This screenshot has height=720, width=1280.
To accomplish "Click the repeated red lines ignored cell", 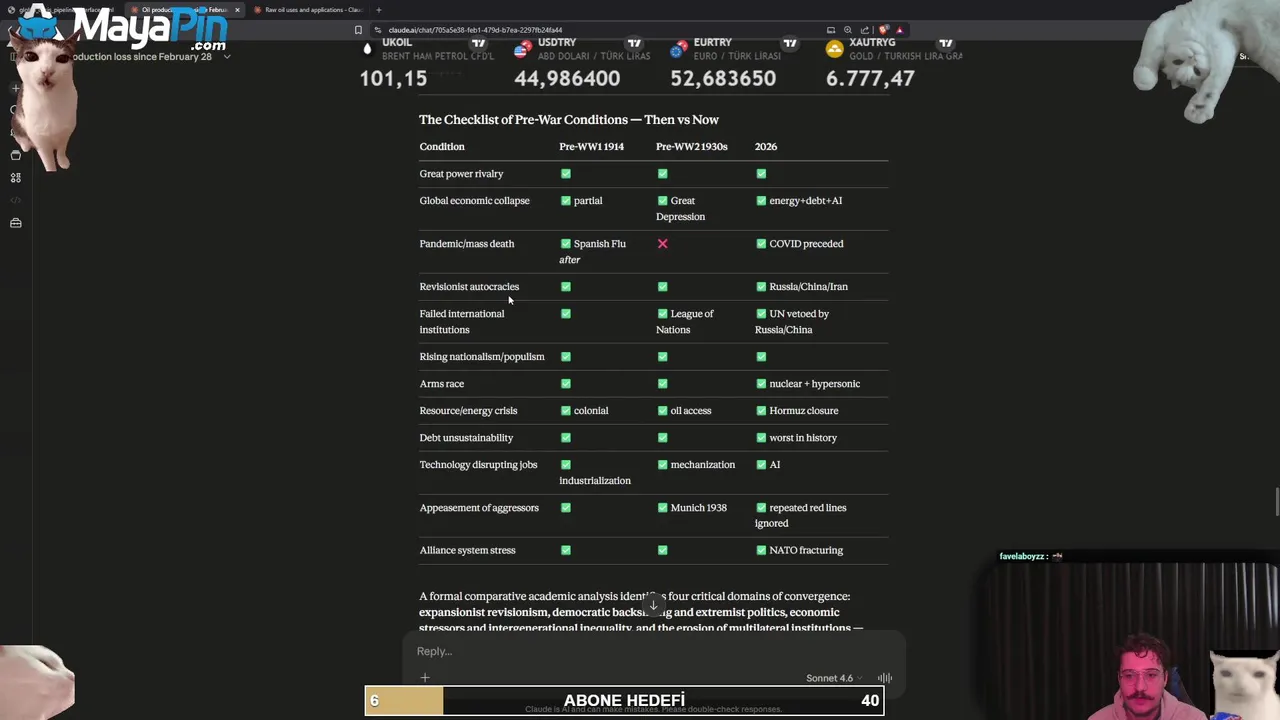I will pos(801,516).
